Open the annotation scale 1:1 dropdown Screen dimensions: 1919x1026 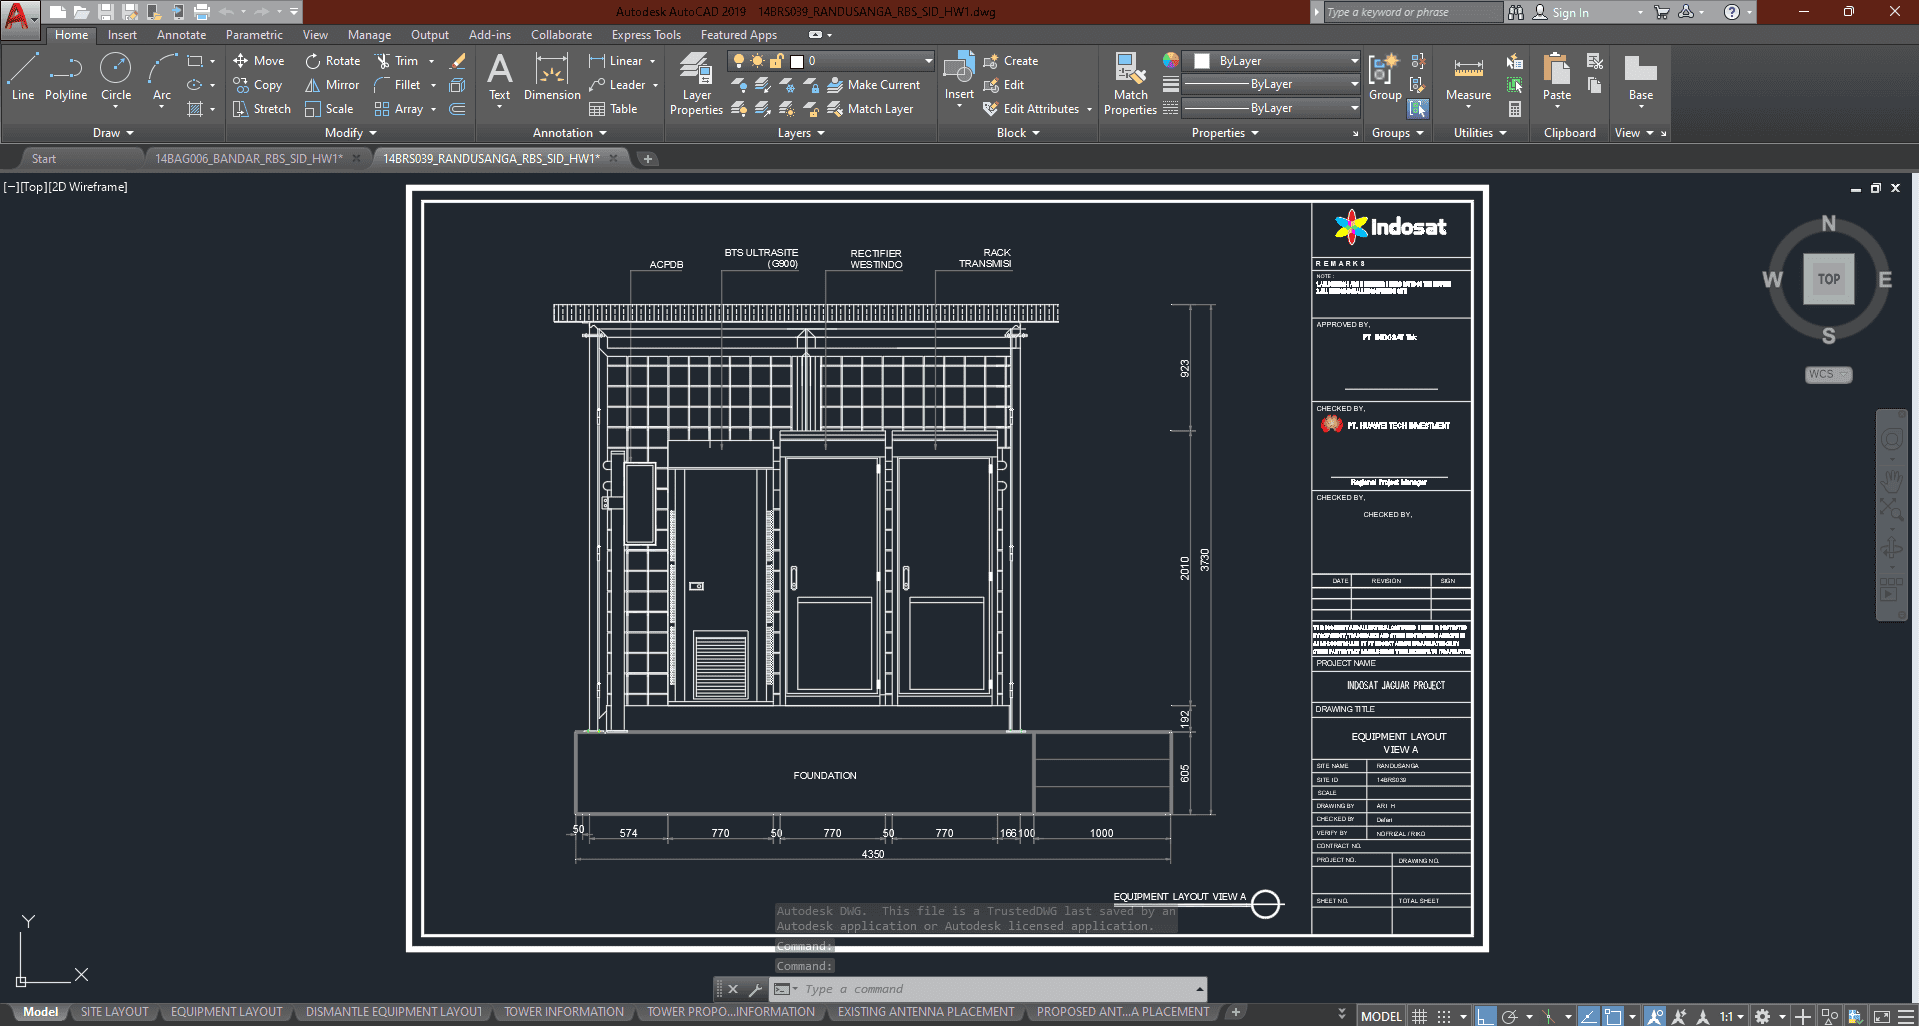pyautogui.click(x=1732, y=1016)
